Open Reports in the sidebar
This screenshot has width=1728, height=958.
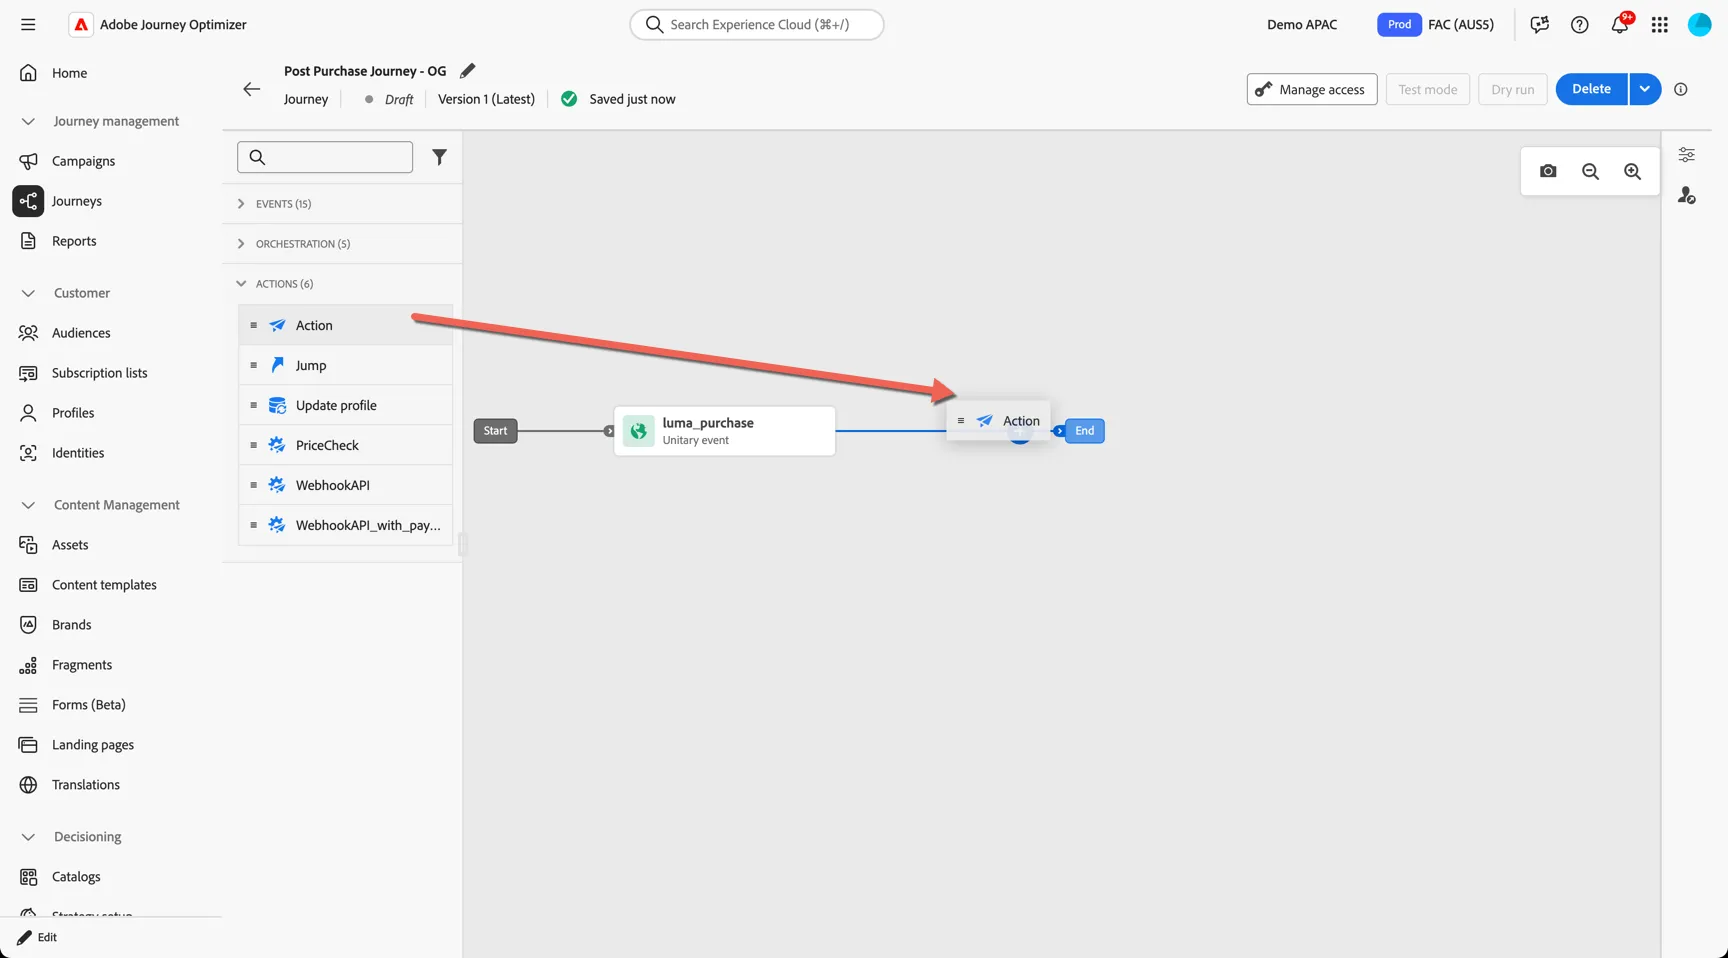(x=74, y=241)
